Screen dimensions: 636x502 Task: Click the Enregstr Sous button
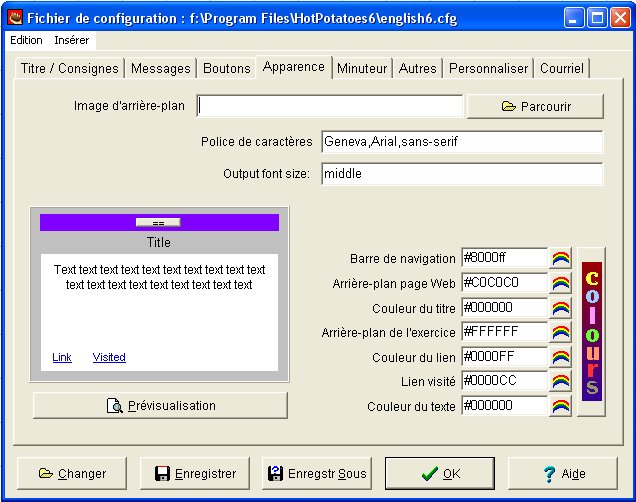click(317, 474)
